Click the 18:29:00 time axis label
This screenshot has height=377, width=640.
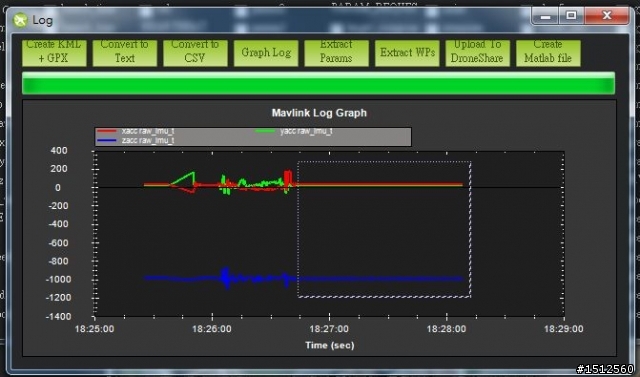[564, 329]
